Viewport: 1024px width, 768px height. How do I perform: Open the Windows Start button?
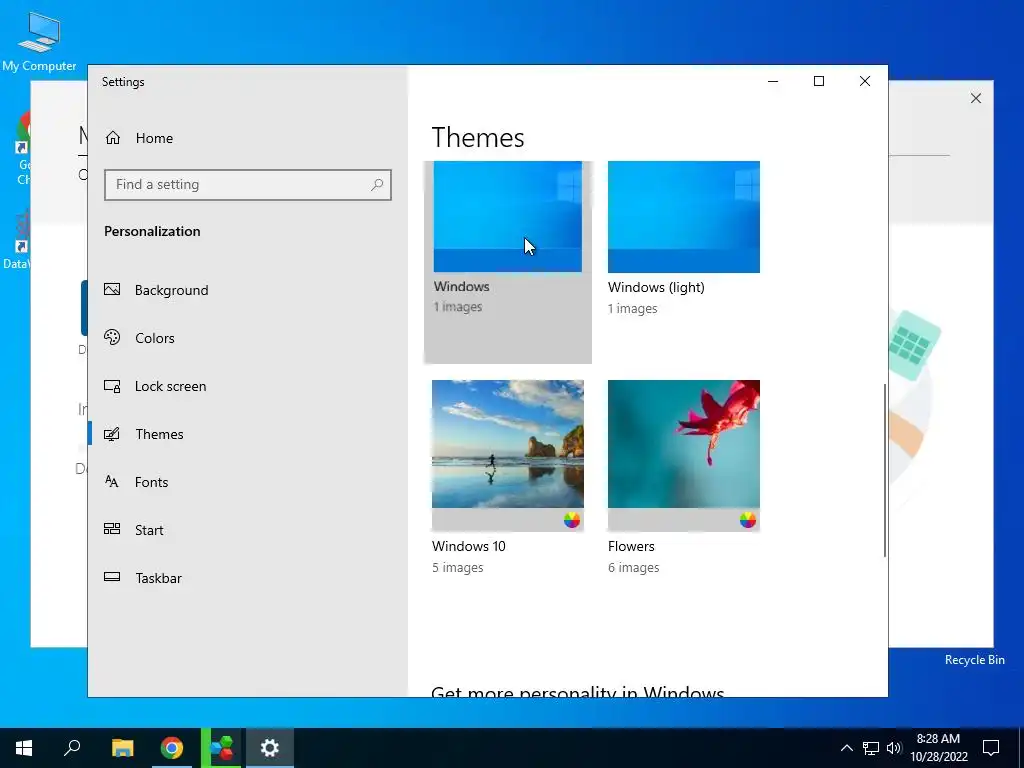(24, 748)
